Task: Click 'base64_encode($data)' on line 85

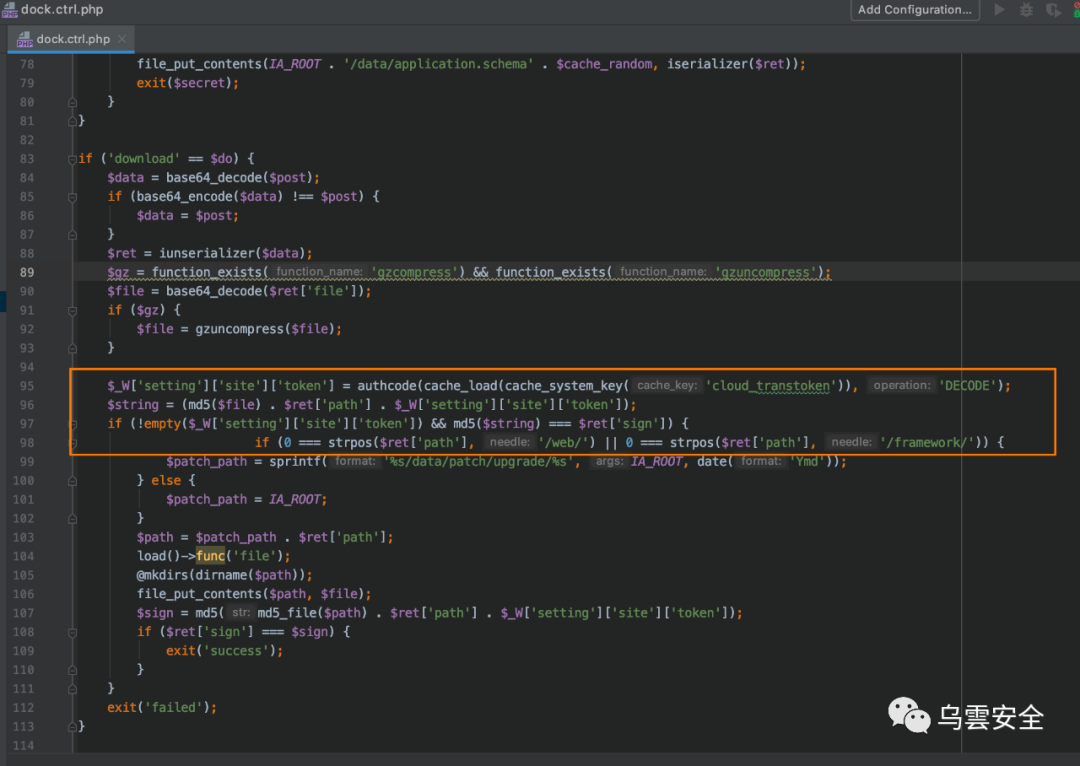Action: click(x=209, y=197)
